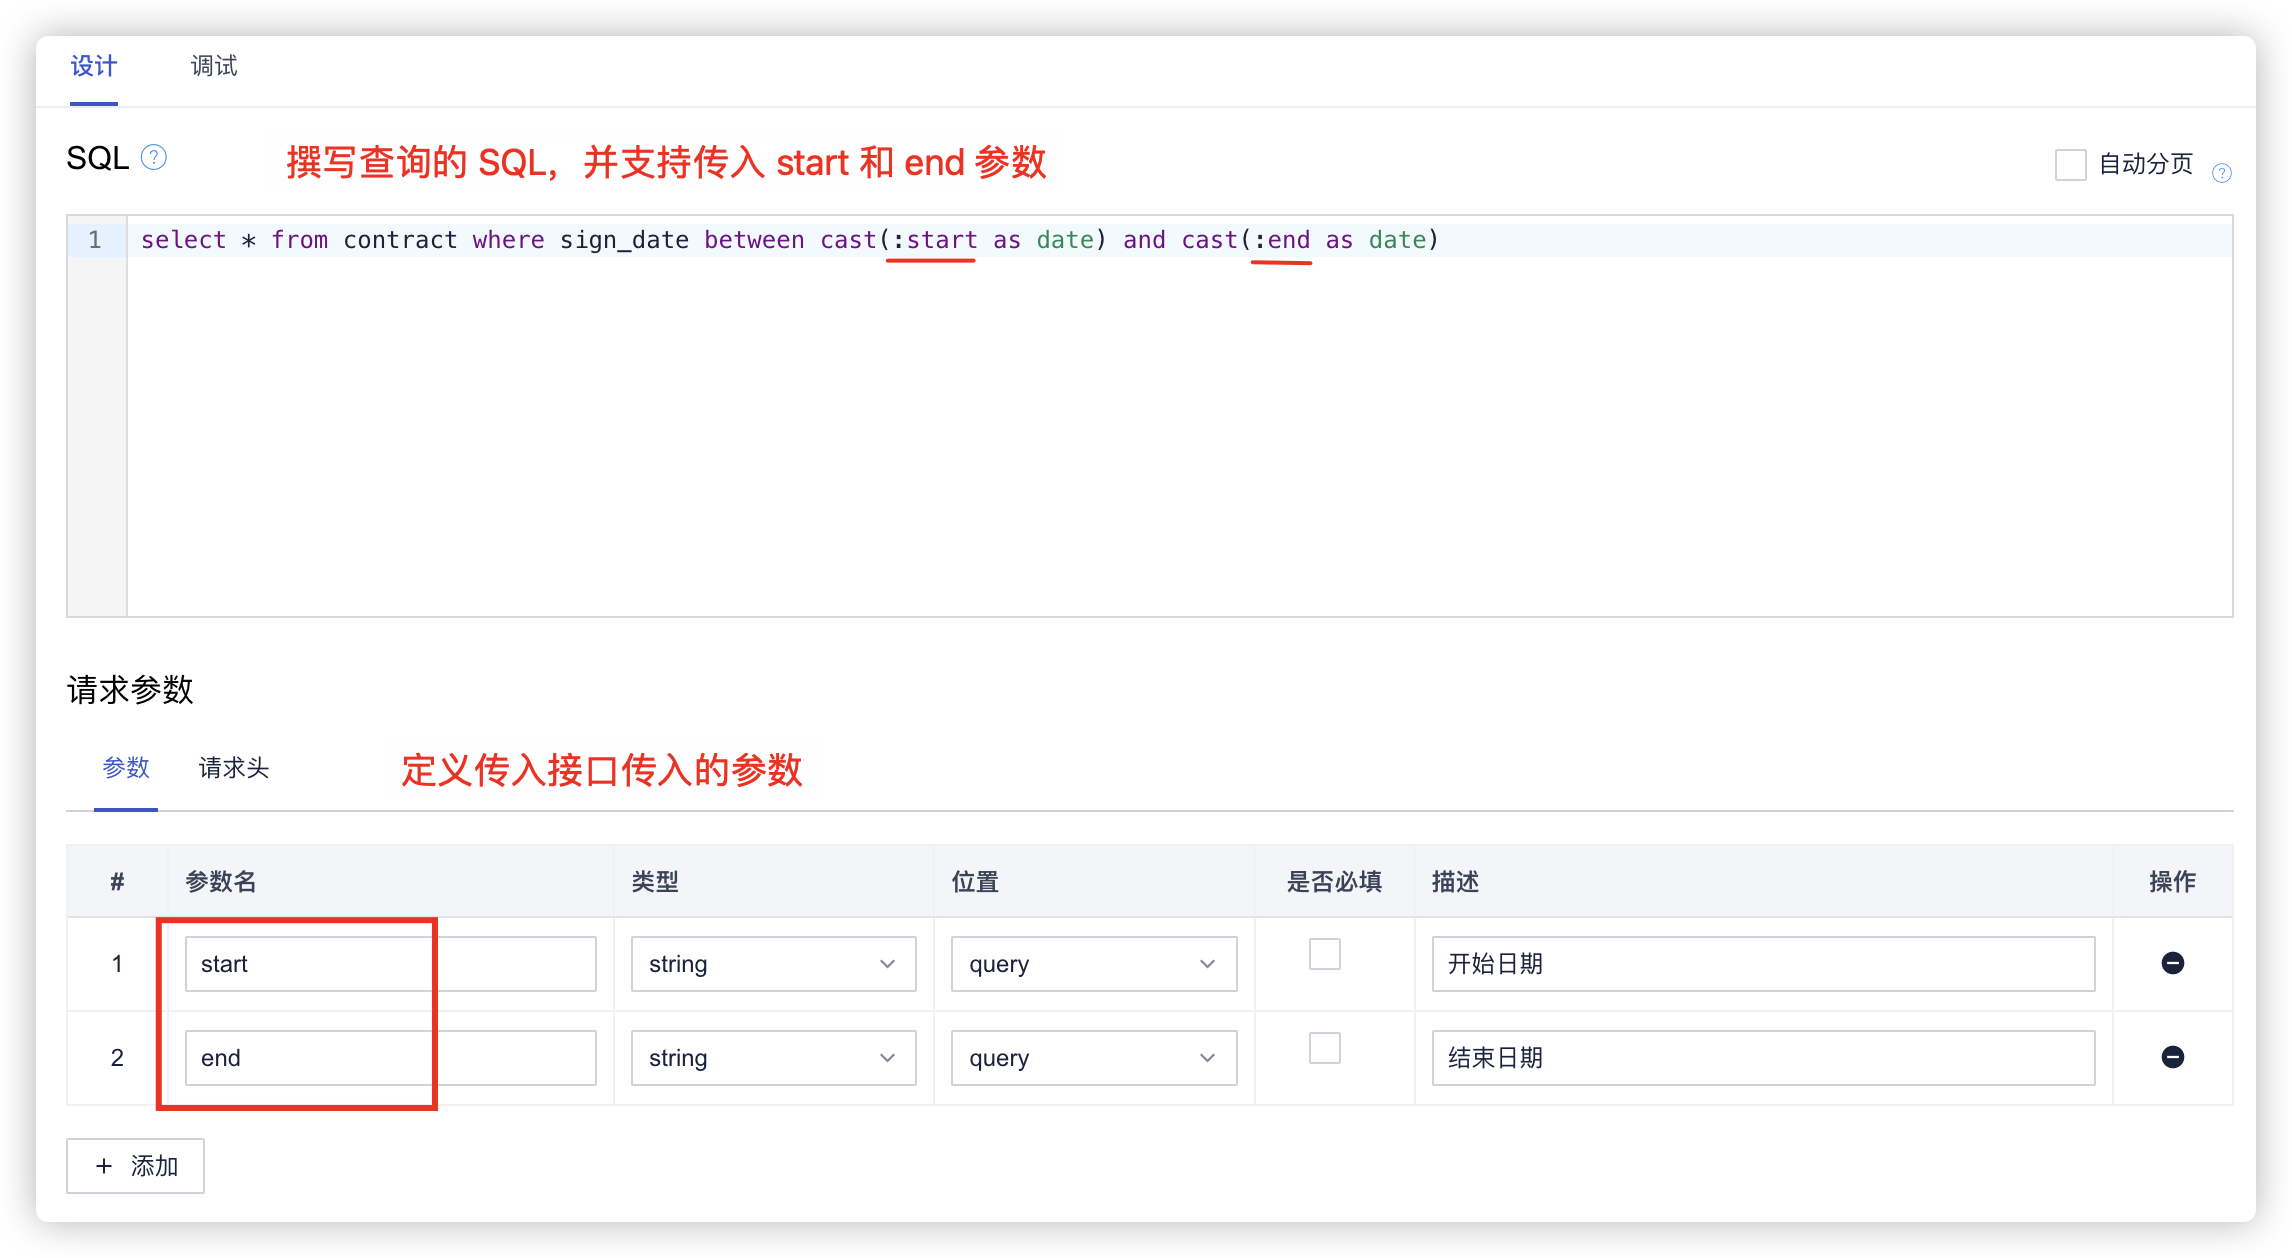Click the 开始日期 description field
Image resolution: width=2292 pixels, height=1258 pixels.
click(x=1762, y=964)
